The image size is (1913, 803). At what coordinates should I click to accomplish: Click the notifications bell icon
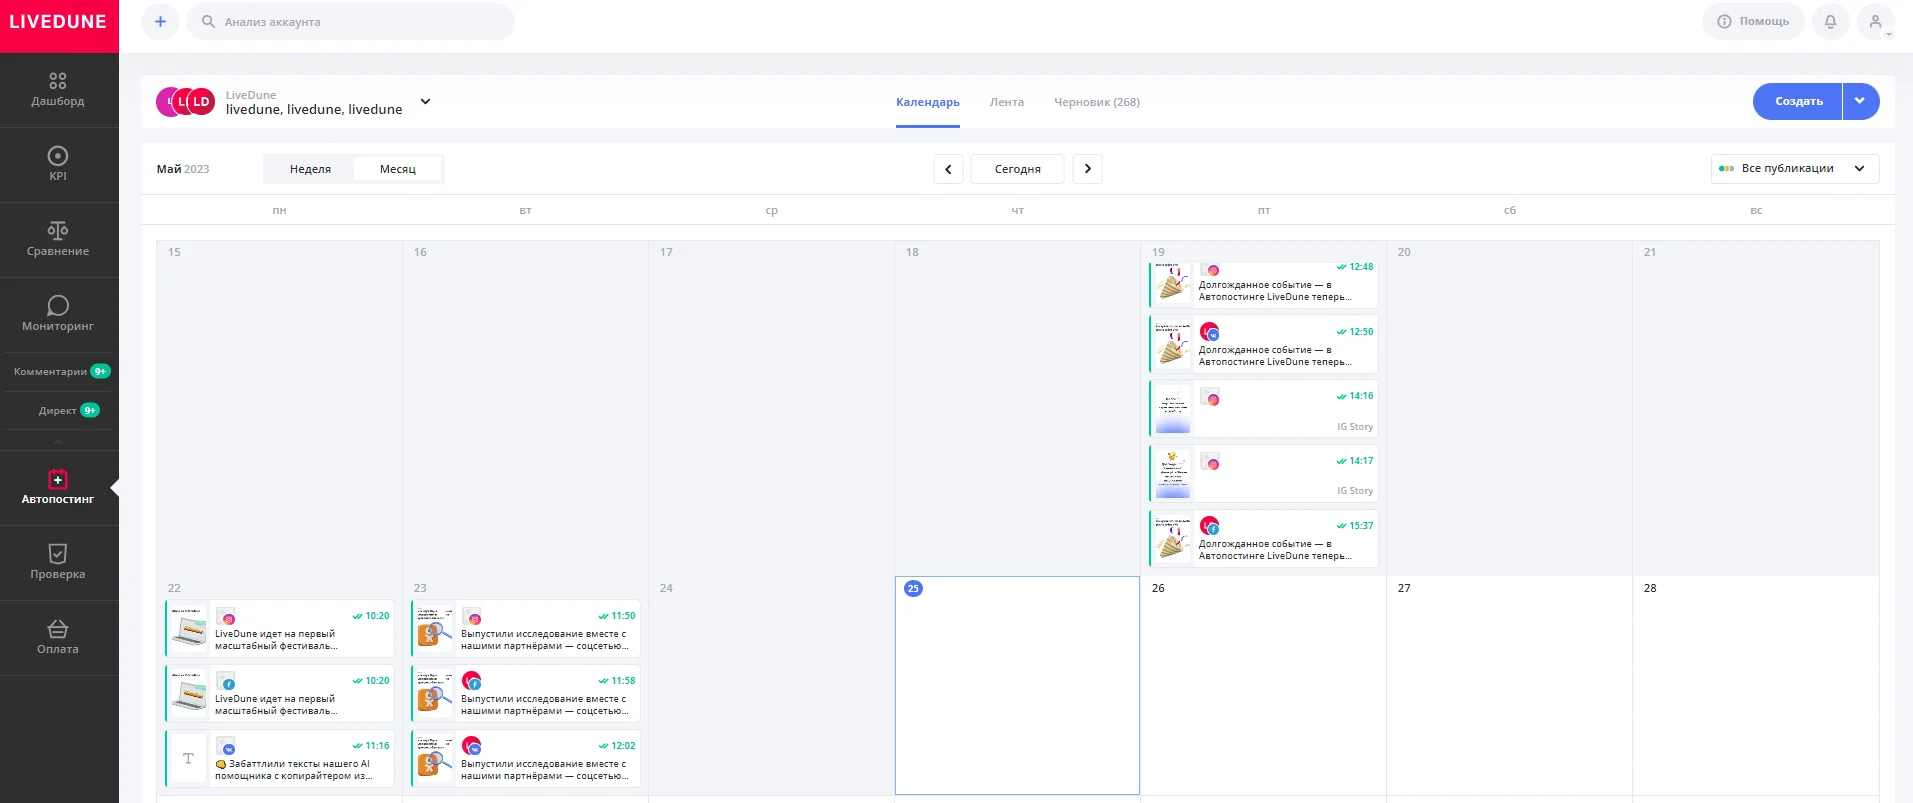(1830, 22)
